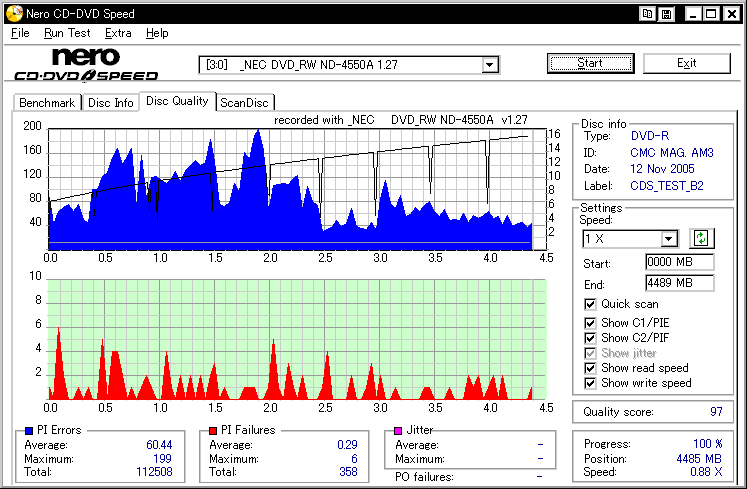
Task: Click the Progress value 100 %
Action: coord(707,444)
